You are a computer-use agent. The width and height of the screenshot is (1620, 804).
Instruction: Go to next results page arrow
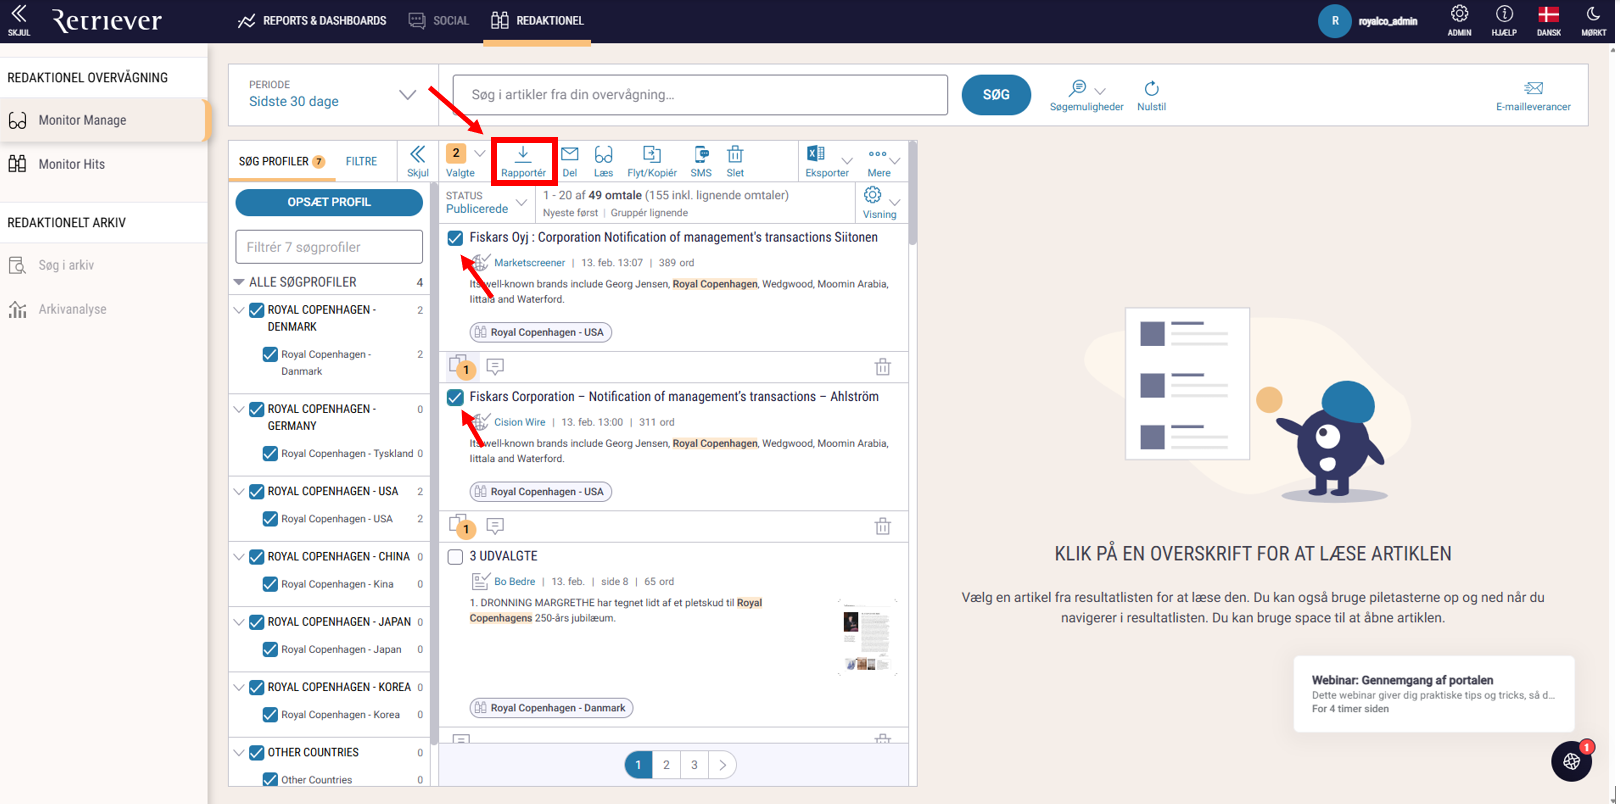click(722, 765)
